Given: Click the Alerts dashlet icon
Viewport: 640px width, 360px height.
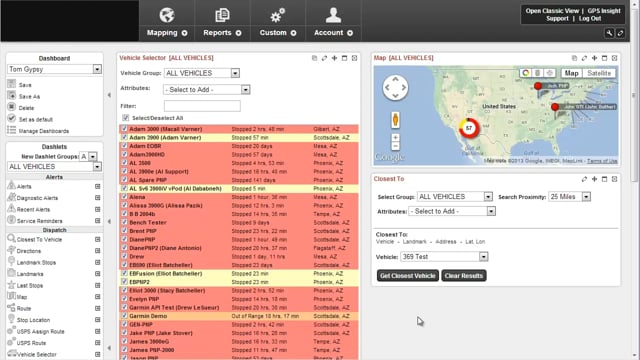Looking at the screenshot, I should coord(11,185).
